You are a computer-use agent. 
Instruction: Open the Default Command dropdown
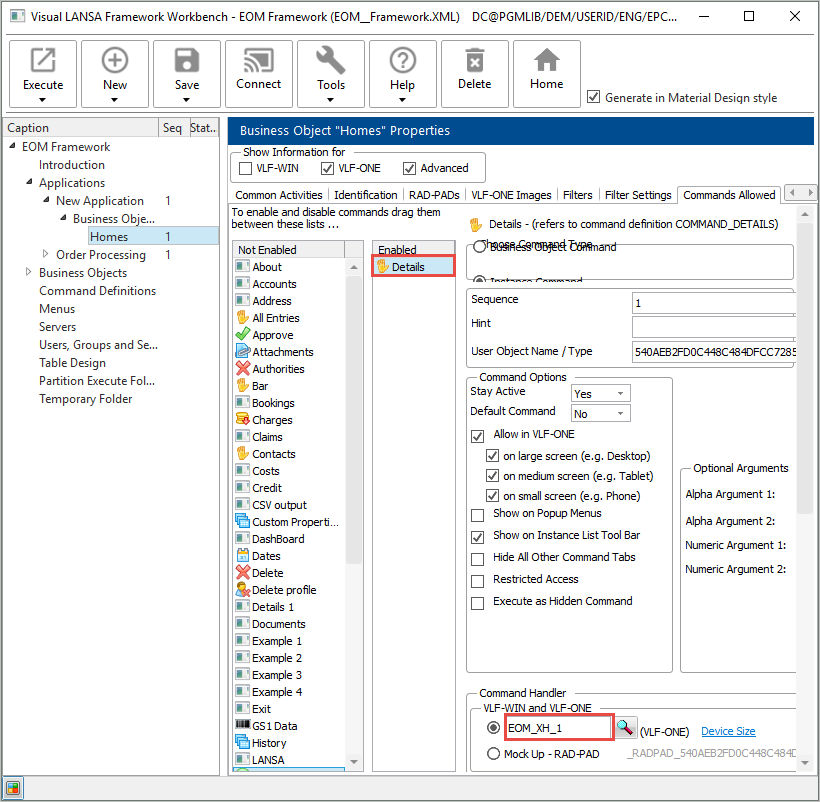pos(600,414)
